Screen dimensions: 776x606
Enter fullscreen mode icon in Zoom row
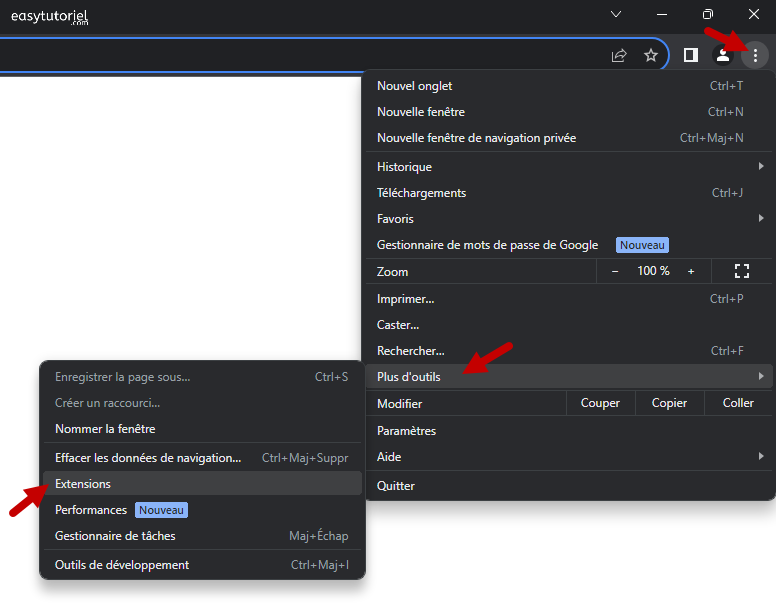(741, 271)
